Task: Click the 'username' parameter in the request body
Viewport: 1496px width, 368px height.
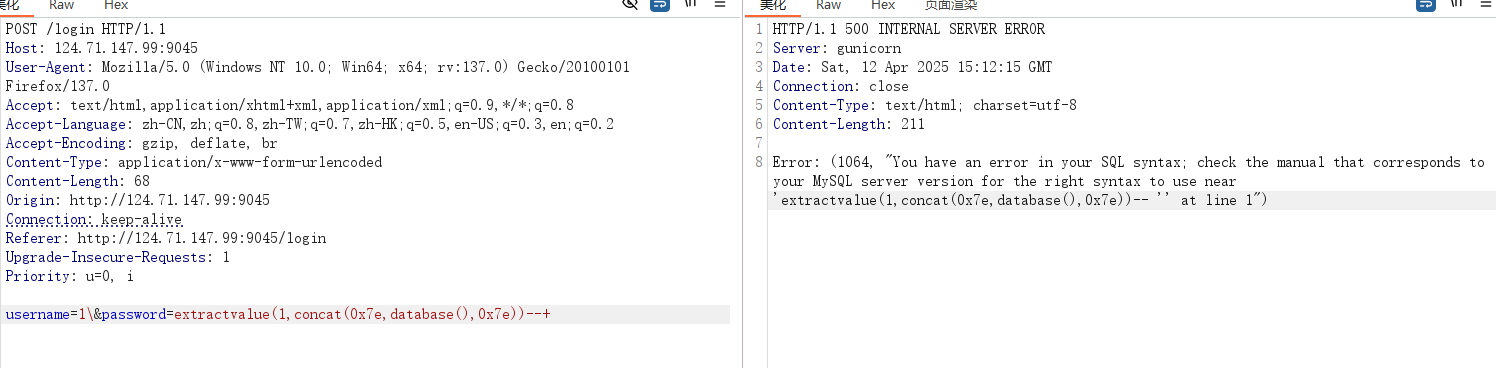Action: coord(37,315)
